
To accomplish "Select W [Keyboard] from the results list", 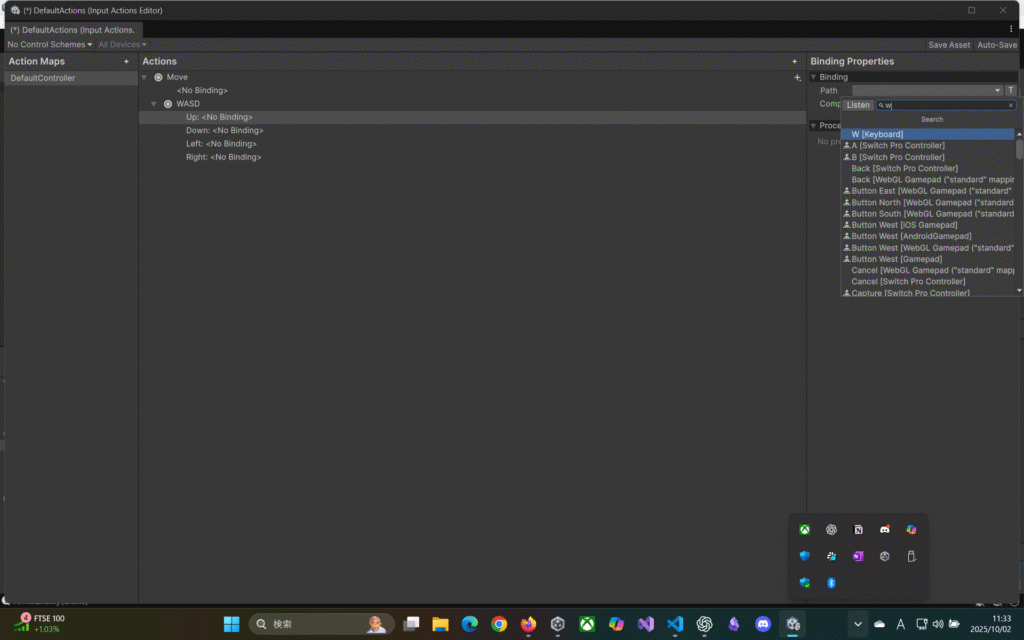I will pyautogui.click(x=877, y=134).
